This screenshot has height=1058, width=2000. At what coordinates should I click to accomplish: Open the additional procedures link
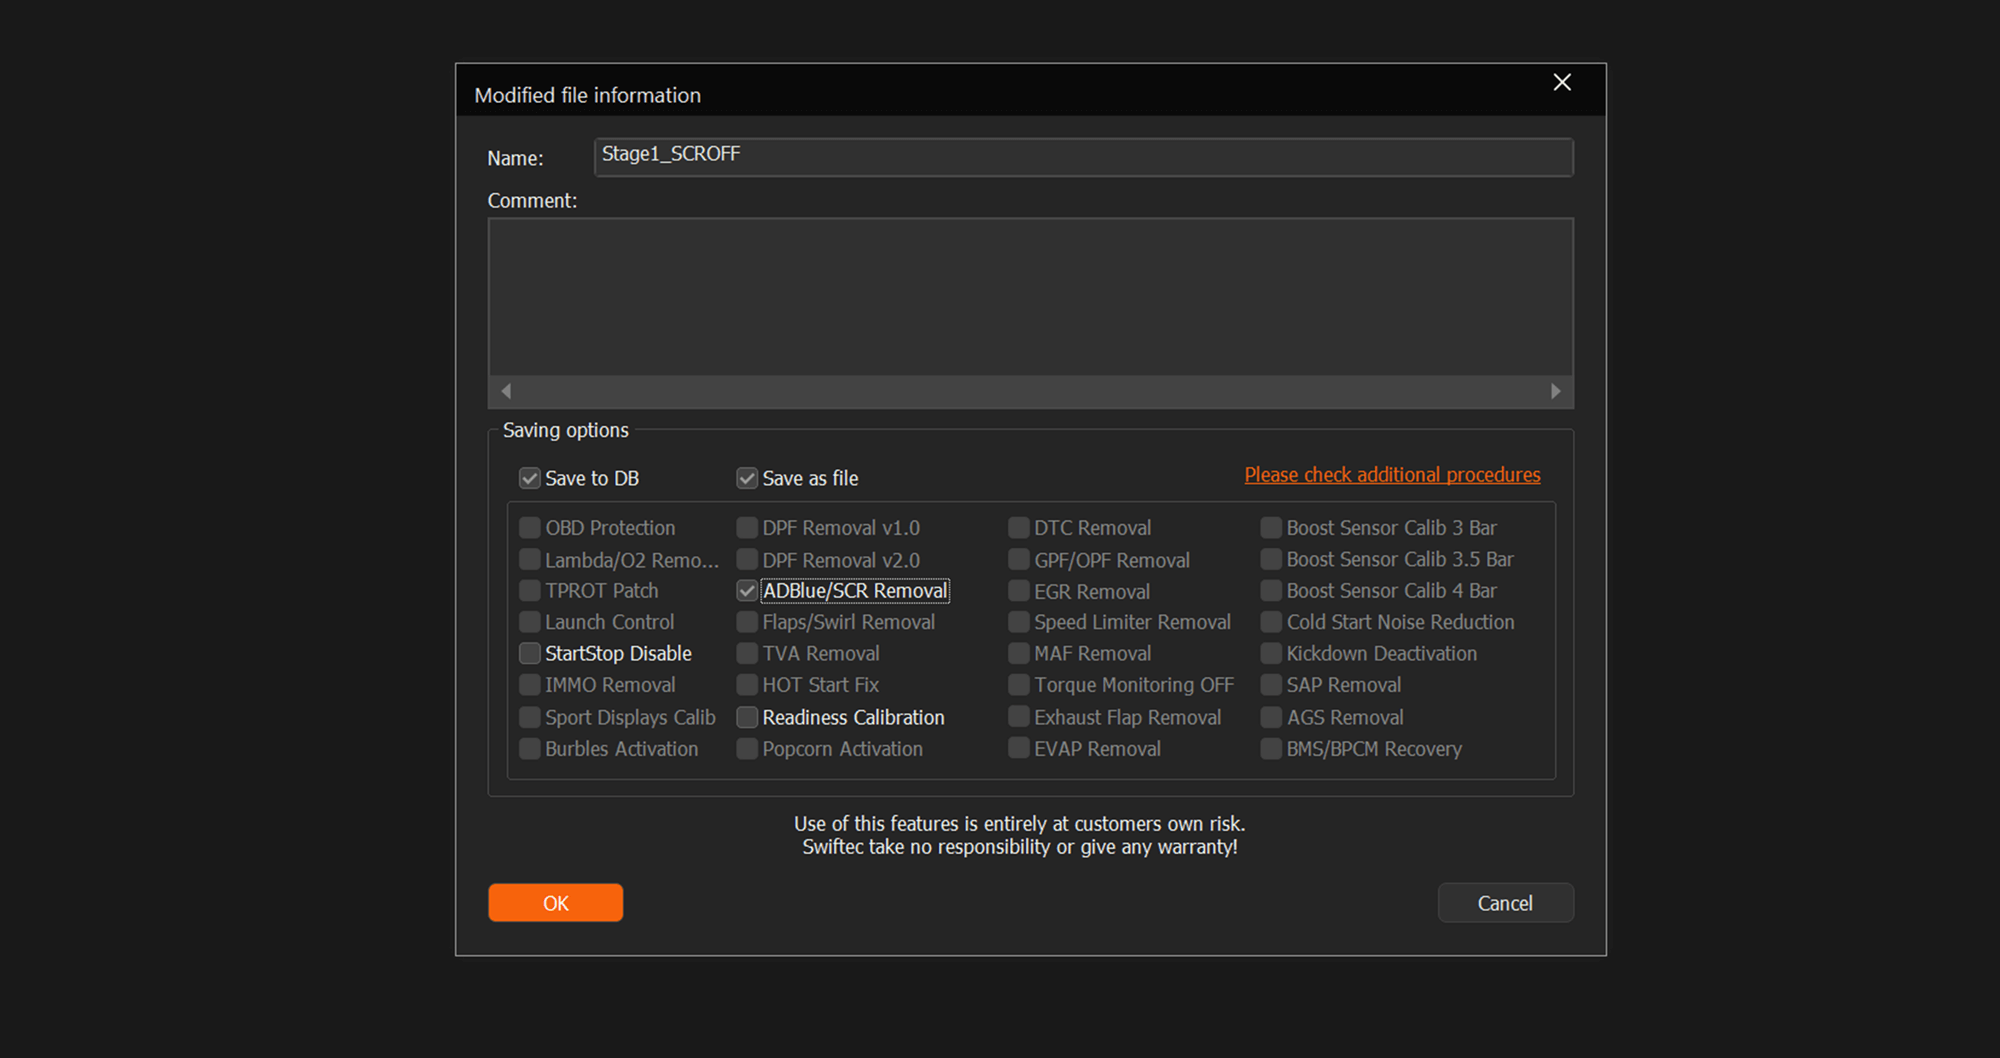click(1391, 475)
